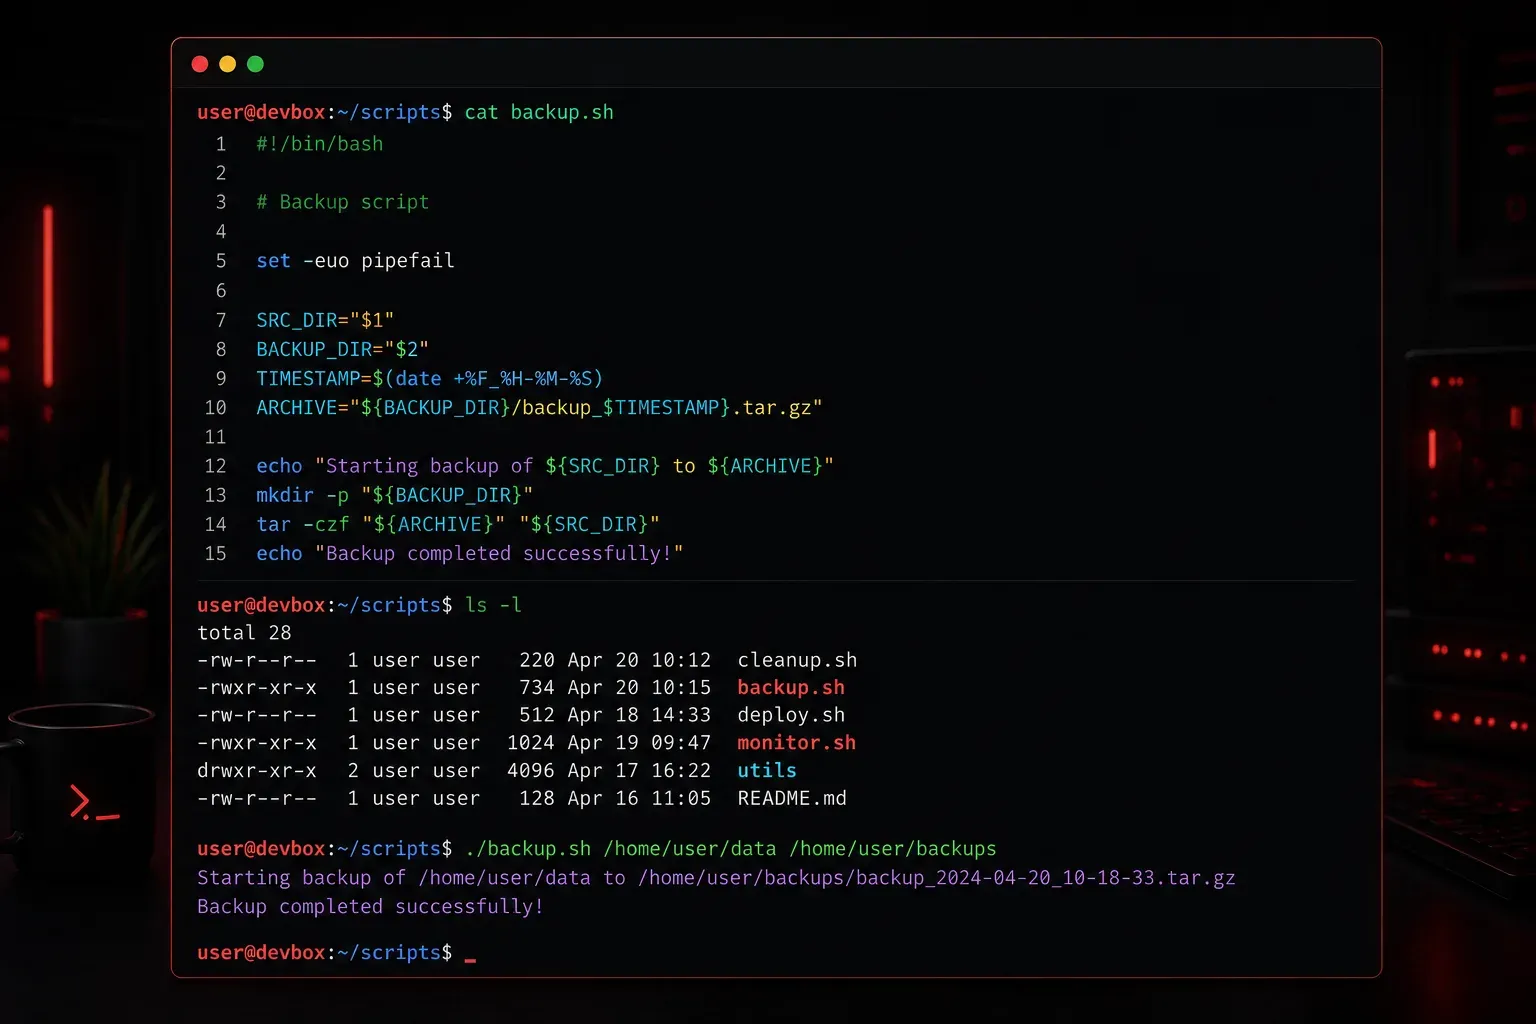The width and height of the screenshot is (1536, 1024).
Task: Click the drwxr-xr-x permissions entry
Action: coord(257,771)
